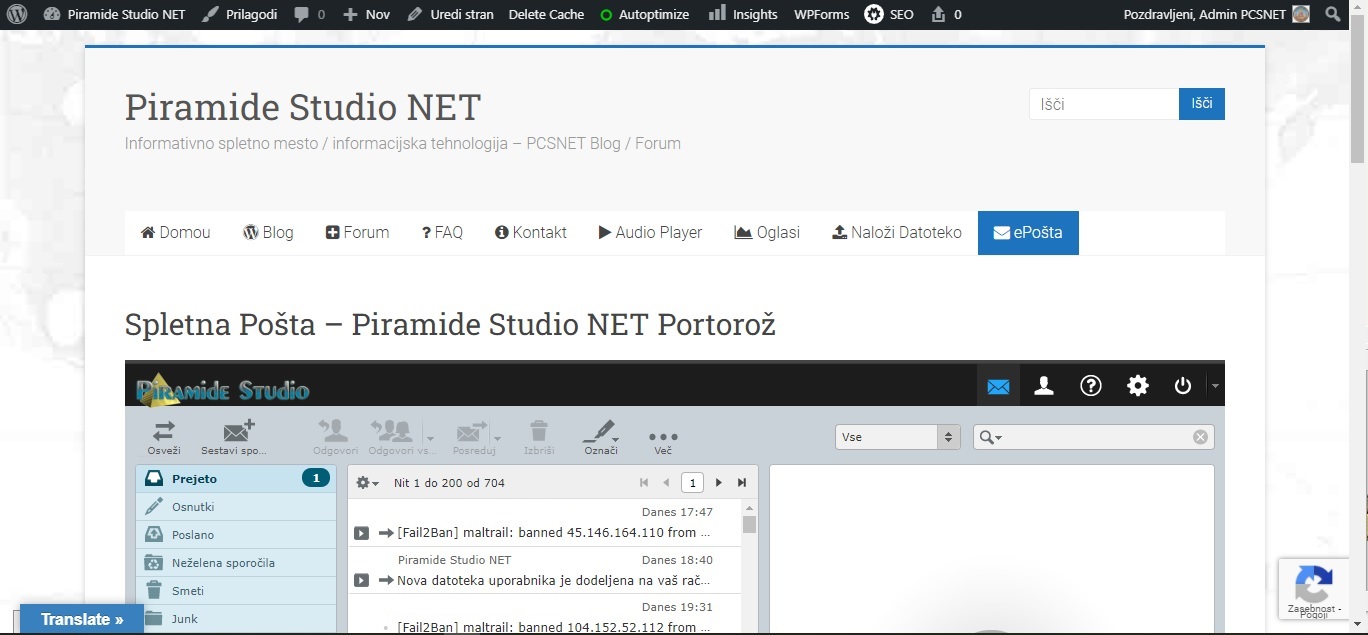Expand the reply-all options arrow
The height and width of the screenshot is (635, 1368).
click(x=430, y=437)
